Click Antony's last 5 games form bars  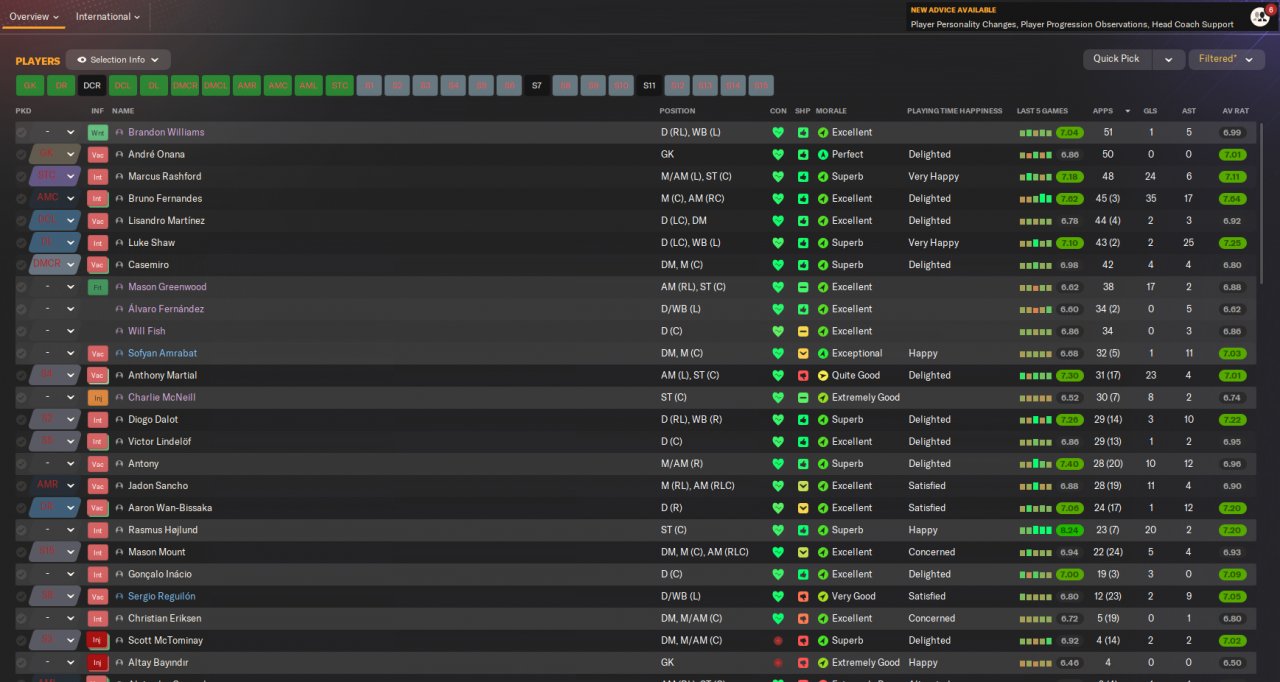tap(1036, 464)
